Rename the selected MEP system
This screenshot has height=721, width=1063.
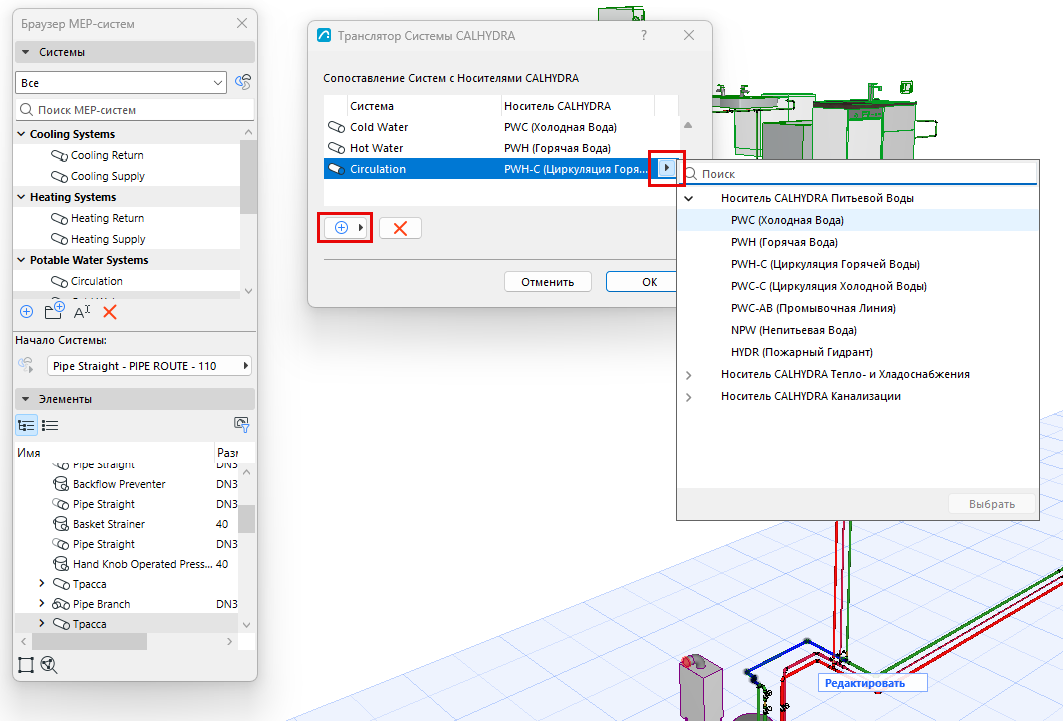[82, 312]
